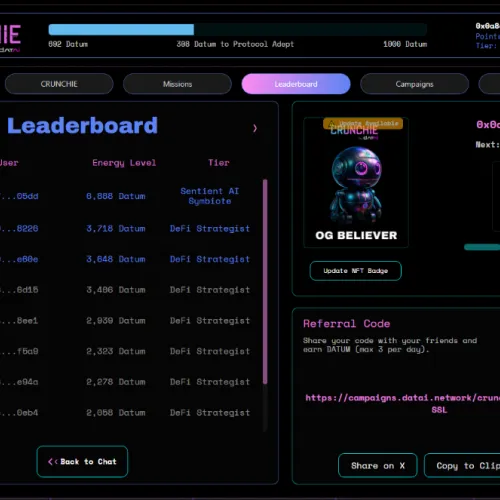Click the Tier column header
This screenshot has width=500, height=500.
click(x=219, y=163)
